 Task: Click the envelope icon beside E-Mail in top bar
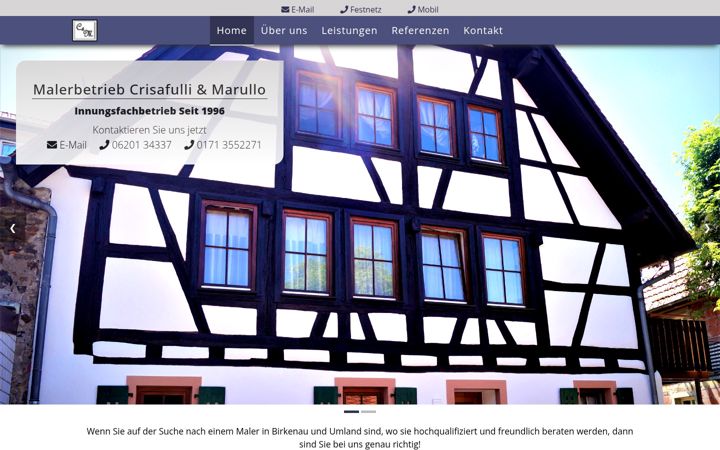[x=285, y=9]
